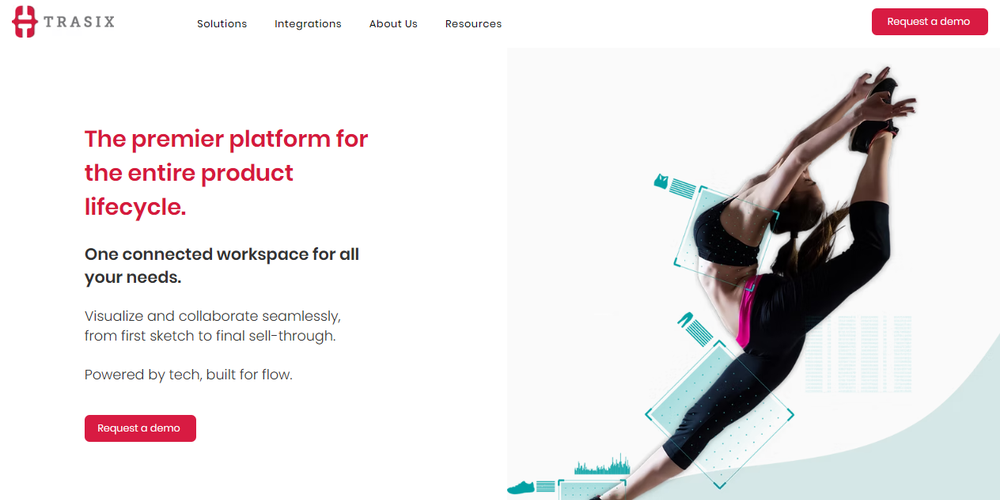1000x500 pixels.
Task: Click the teal leggings icon
Action: coord(686,319)
